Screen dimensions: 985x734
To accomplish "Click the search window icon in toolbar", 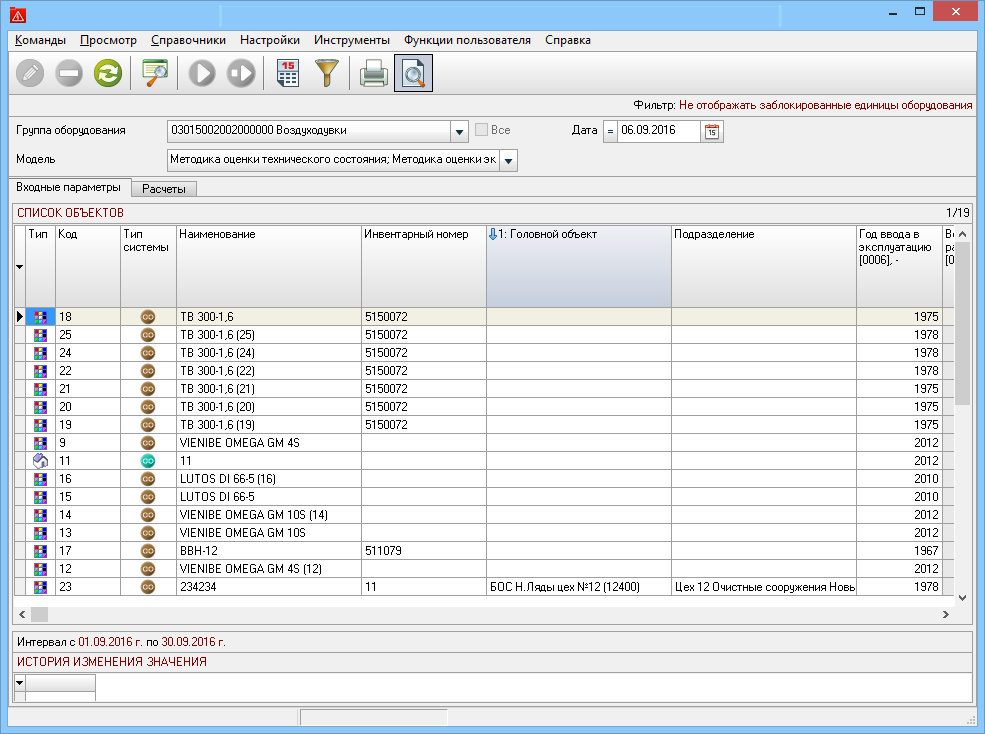I will click(x=155, y=73).
